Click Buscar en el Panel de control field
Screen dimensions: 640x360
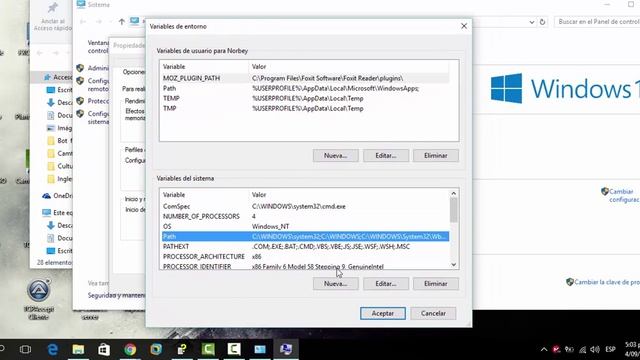[x=597, y=22]
